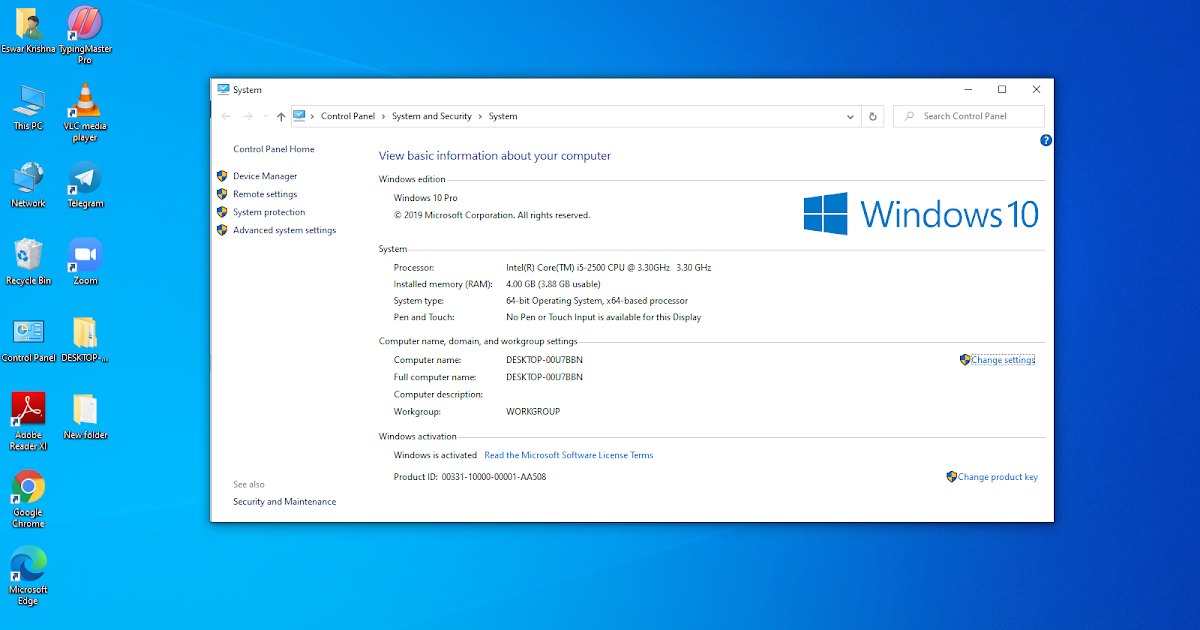This screenshot has width=1200, height=630.
Task: Click the Windows 10 logo image
Action: coord(921,214)
